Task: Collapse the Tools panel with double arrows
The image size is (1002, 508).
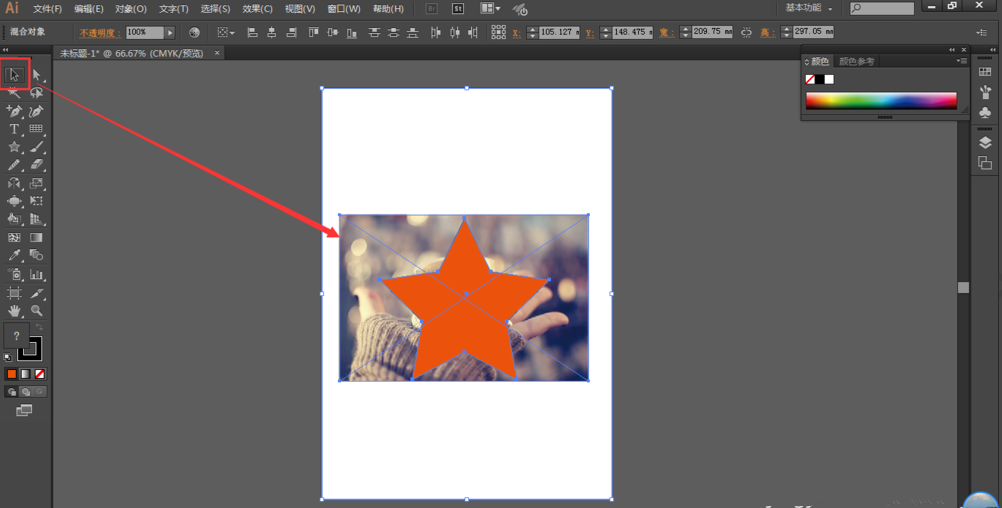Action: pos(6,49)
